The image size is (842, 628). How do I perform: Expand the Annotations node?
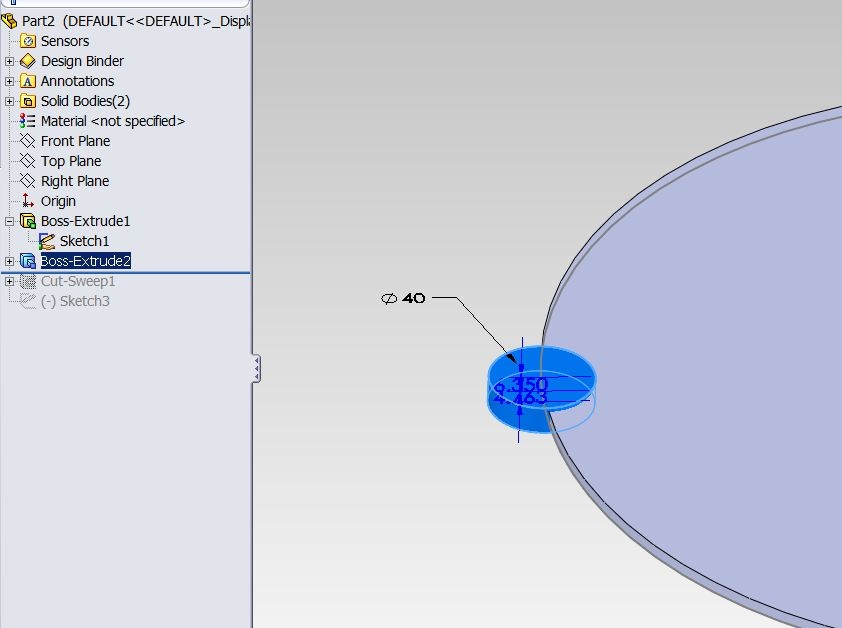(9, 81)
